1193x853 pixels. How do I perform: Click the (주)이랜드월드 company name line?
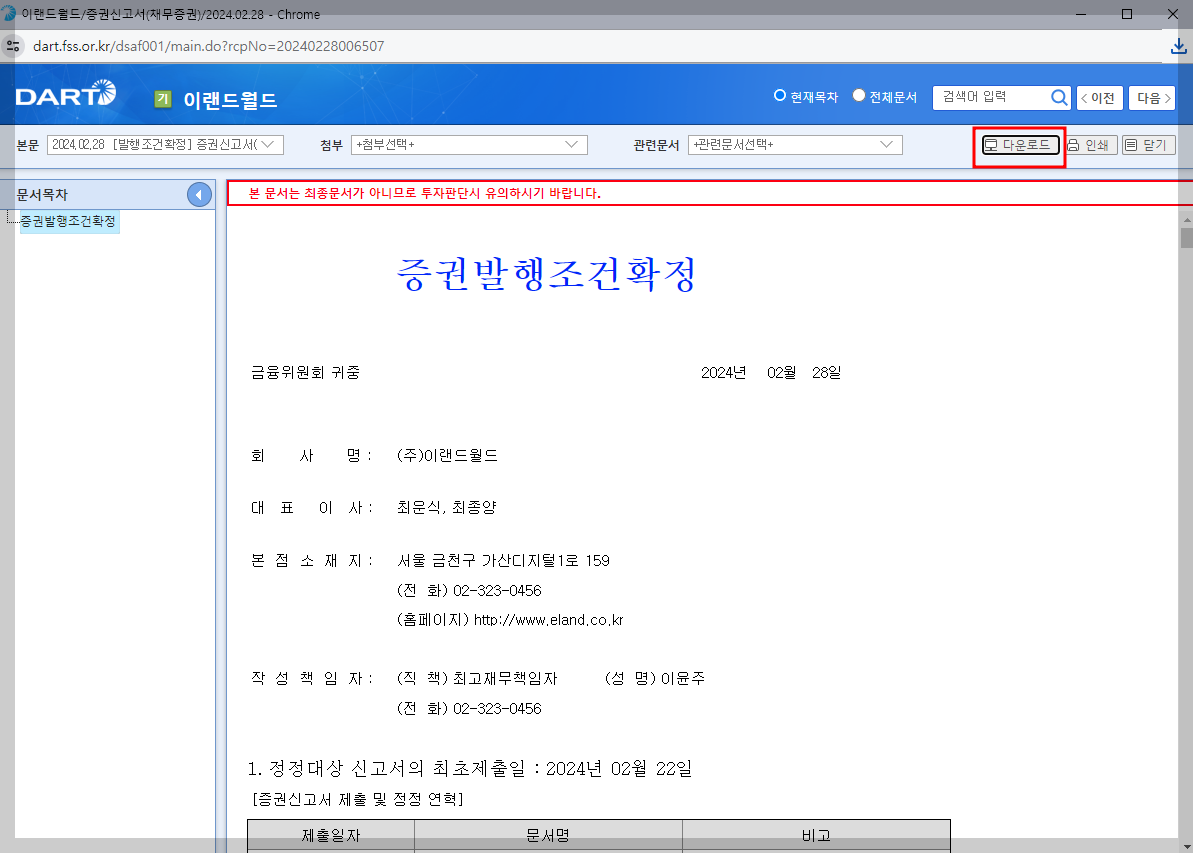[x=447, y=455]
